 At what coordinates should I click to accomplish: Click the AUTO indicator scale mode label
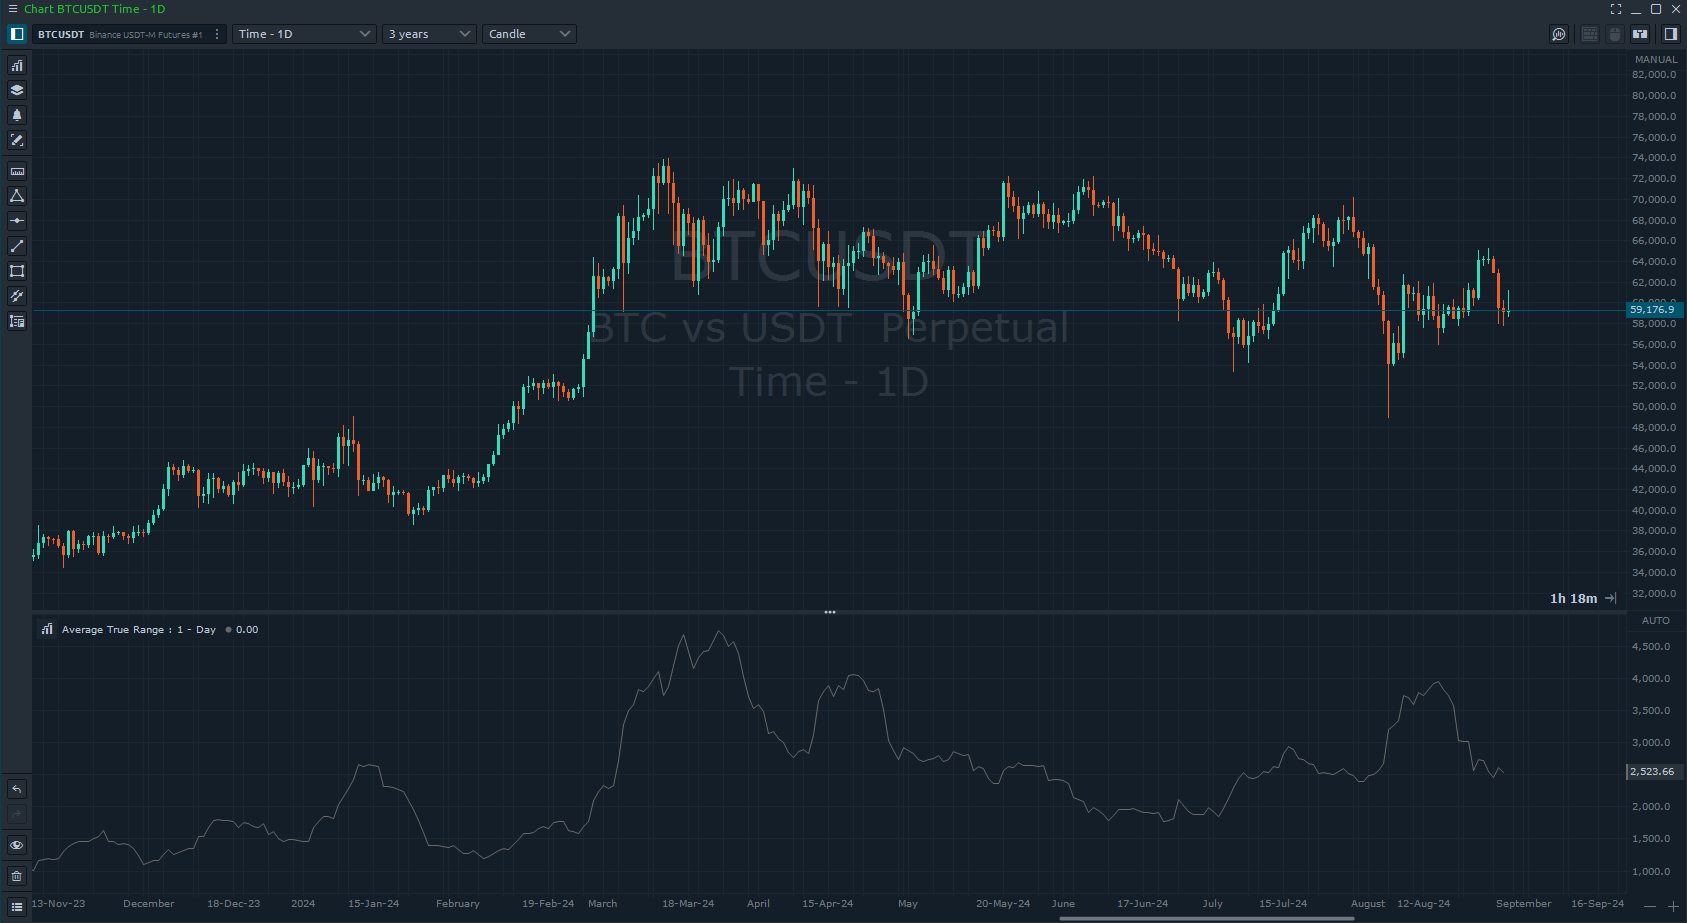(x=1656, y=621)
